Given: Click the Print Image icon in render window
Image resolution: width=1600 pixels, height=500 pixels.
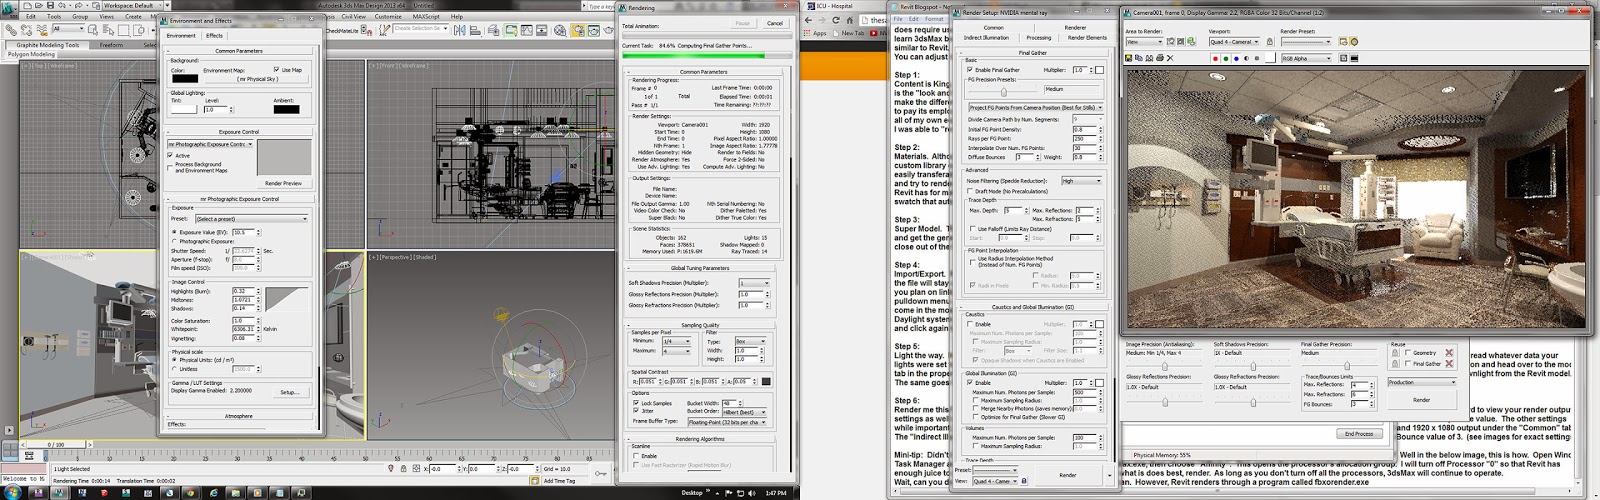Looking at the screenshot, I should 1162,58.
